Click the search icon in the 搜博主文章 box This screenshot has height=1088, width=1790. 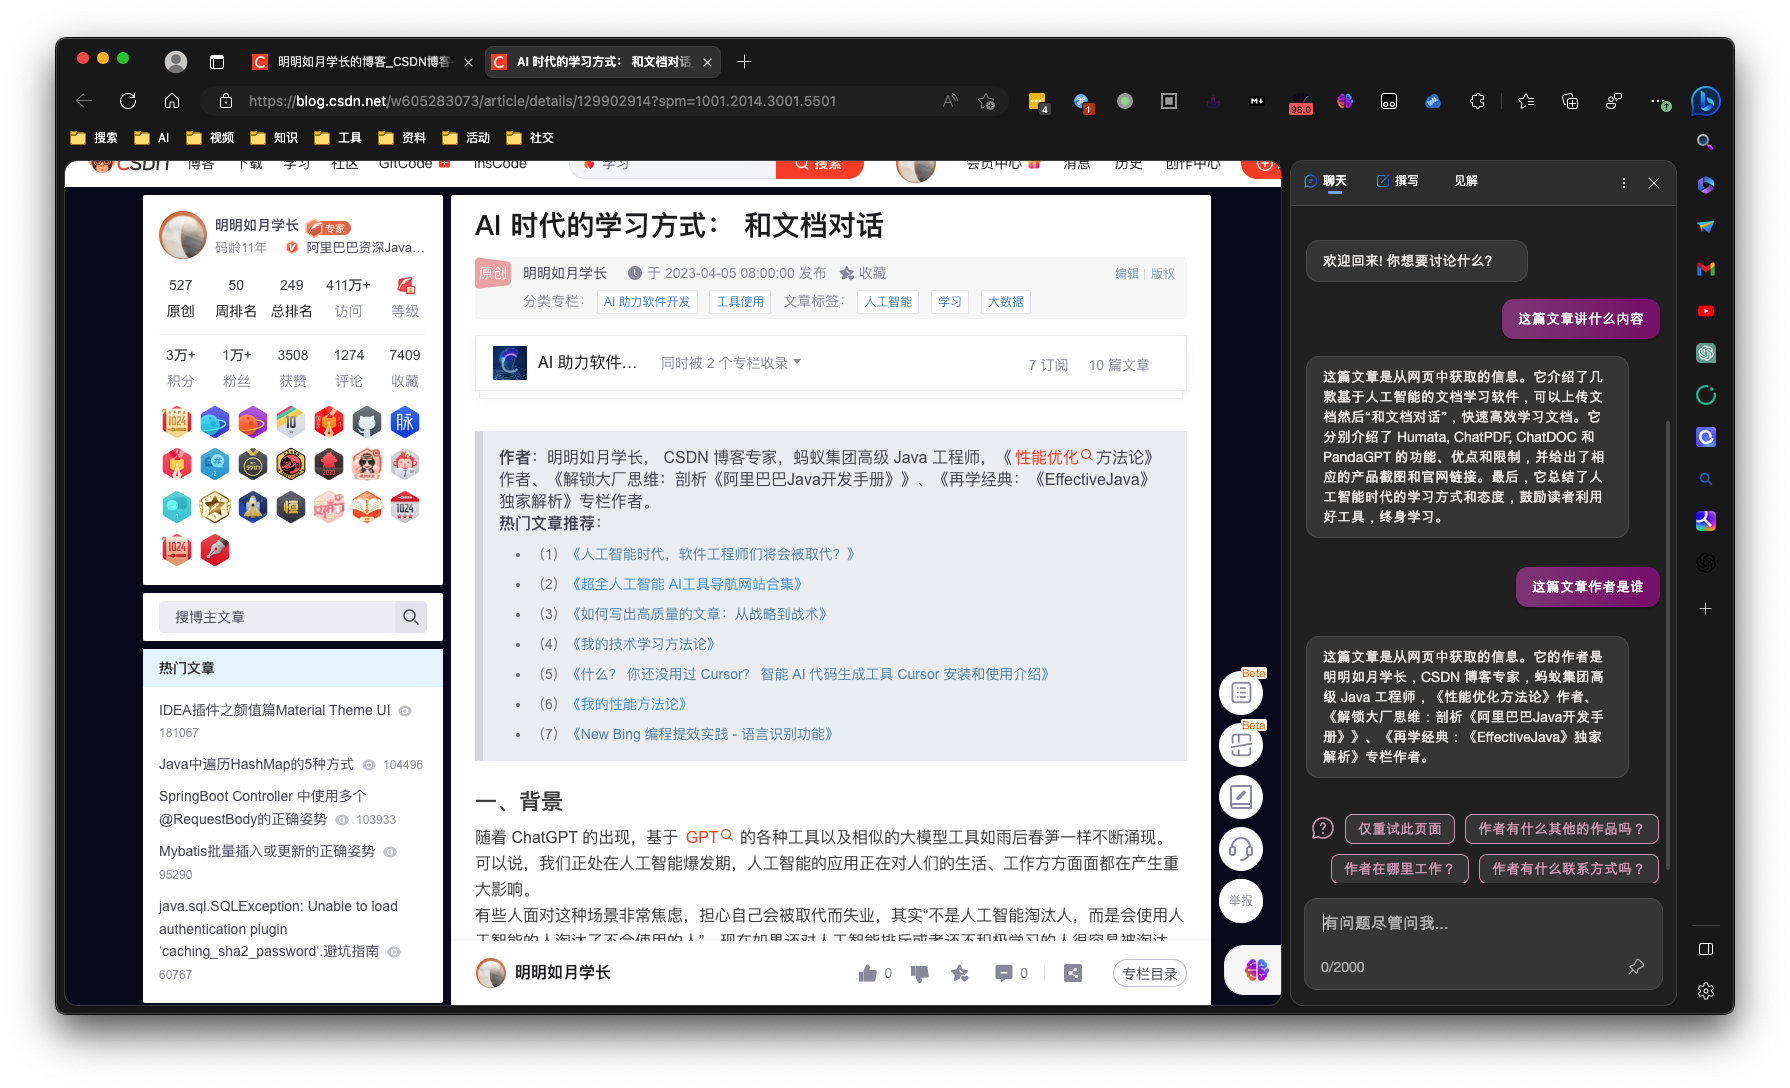(x=411, y=617)
